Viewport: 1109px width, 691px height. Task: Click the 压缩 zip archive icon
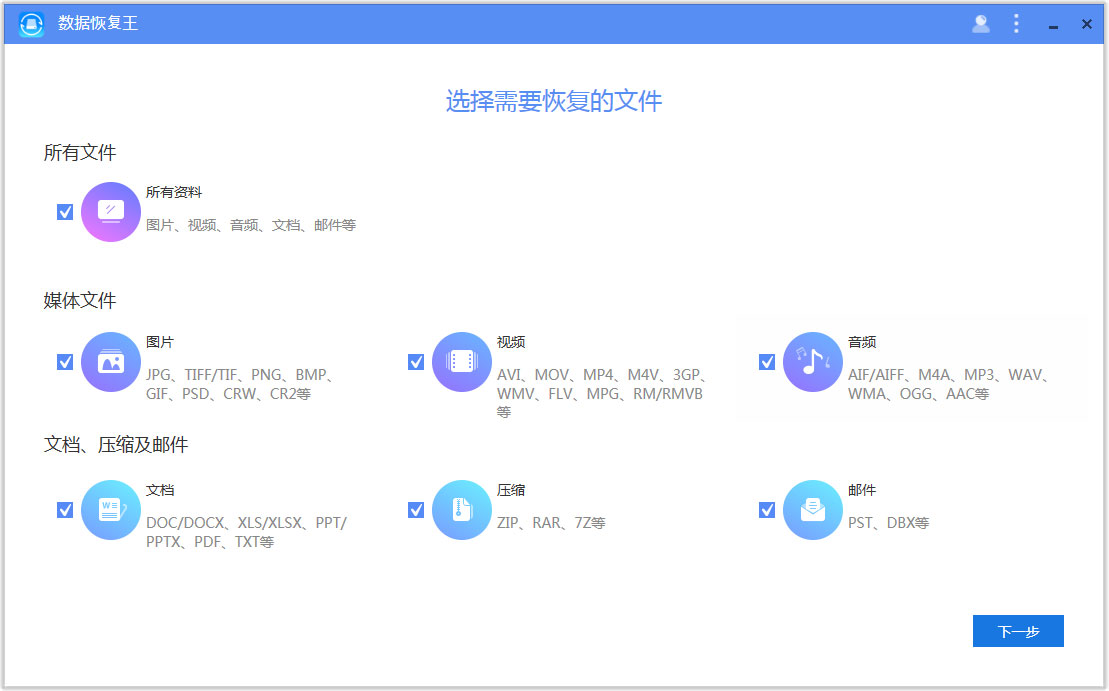[461, 509]
